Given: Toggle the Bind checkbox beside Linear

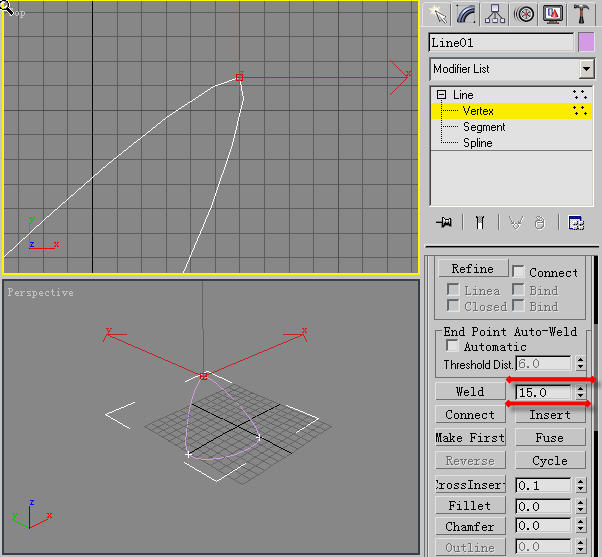Looking at the screenshot, I should click(x=518, y=289).
